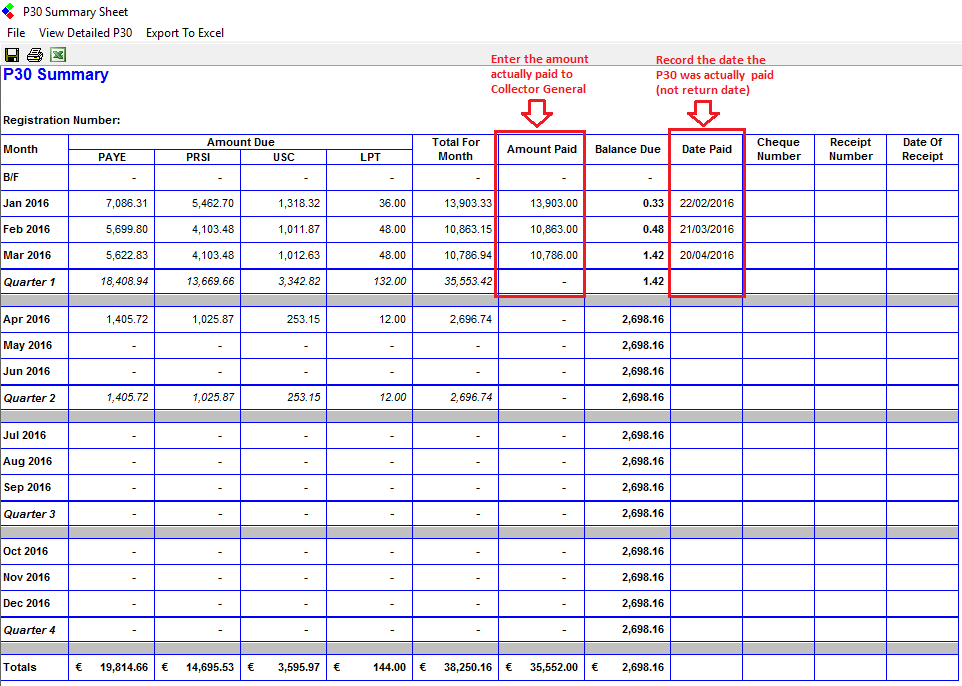
Task: Click the Feb 2016 Date Of Receipt cell
Action: tap(922, 229)
